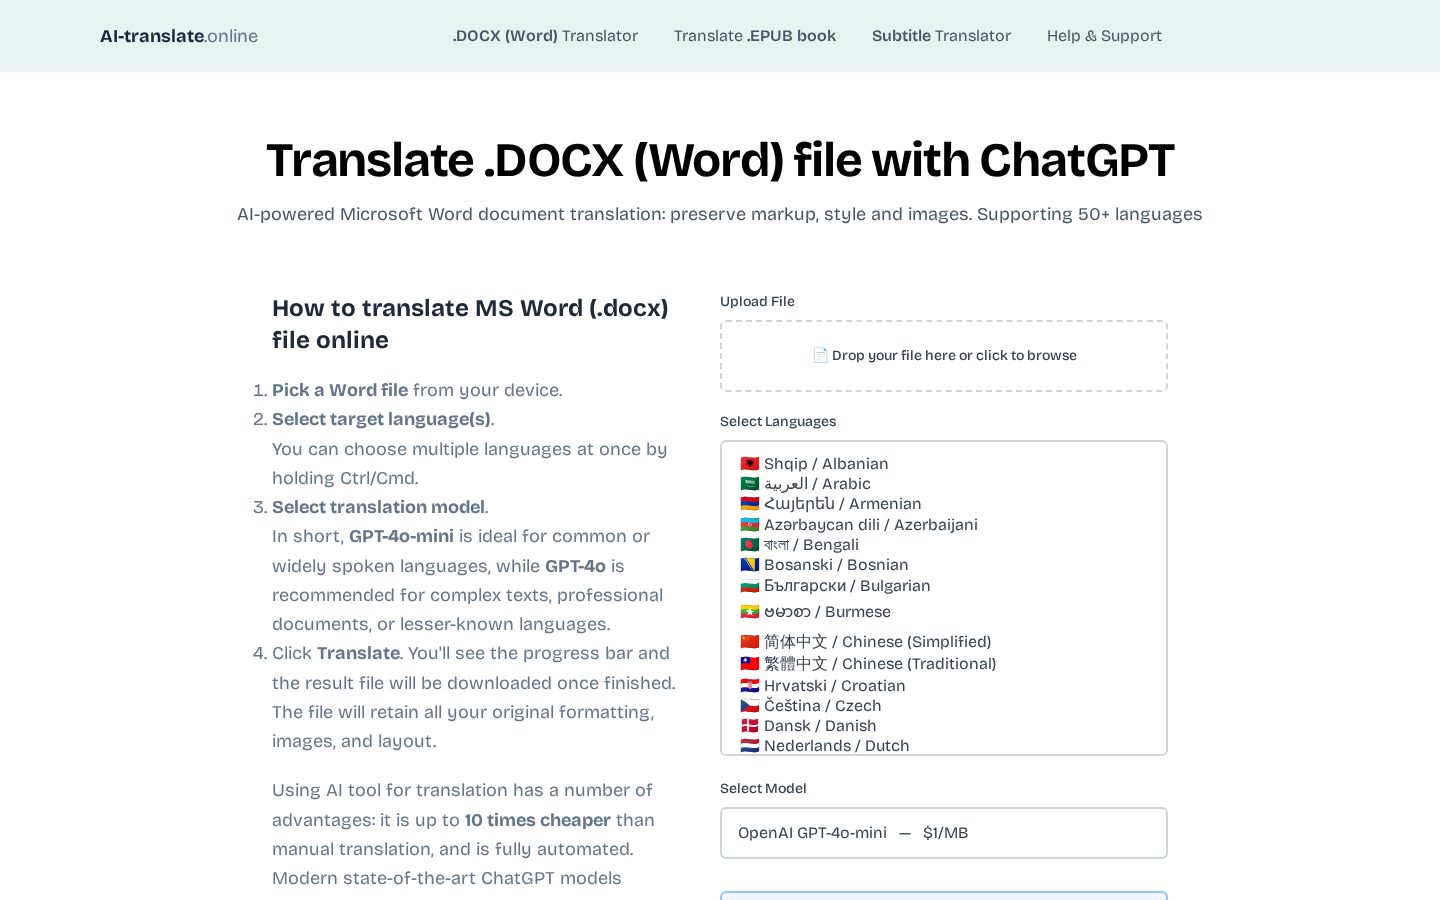The width and height of the screenshot is (1440, 900).
Task: Select Chinese (Simplified) language
Action: tap(944, 642)
